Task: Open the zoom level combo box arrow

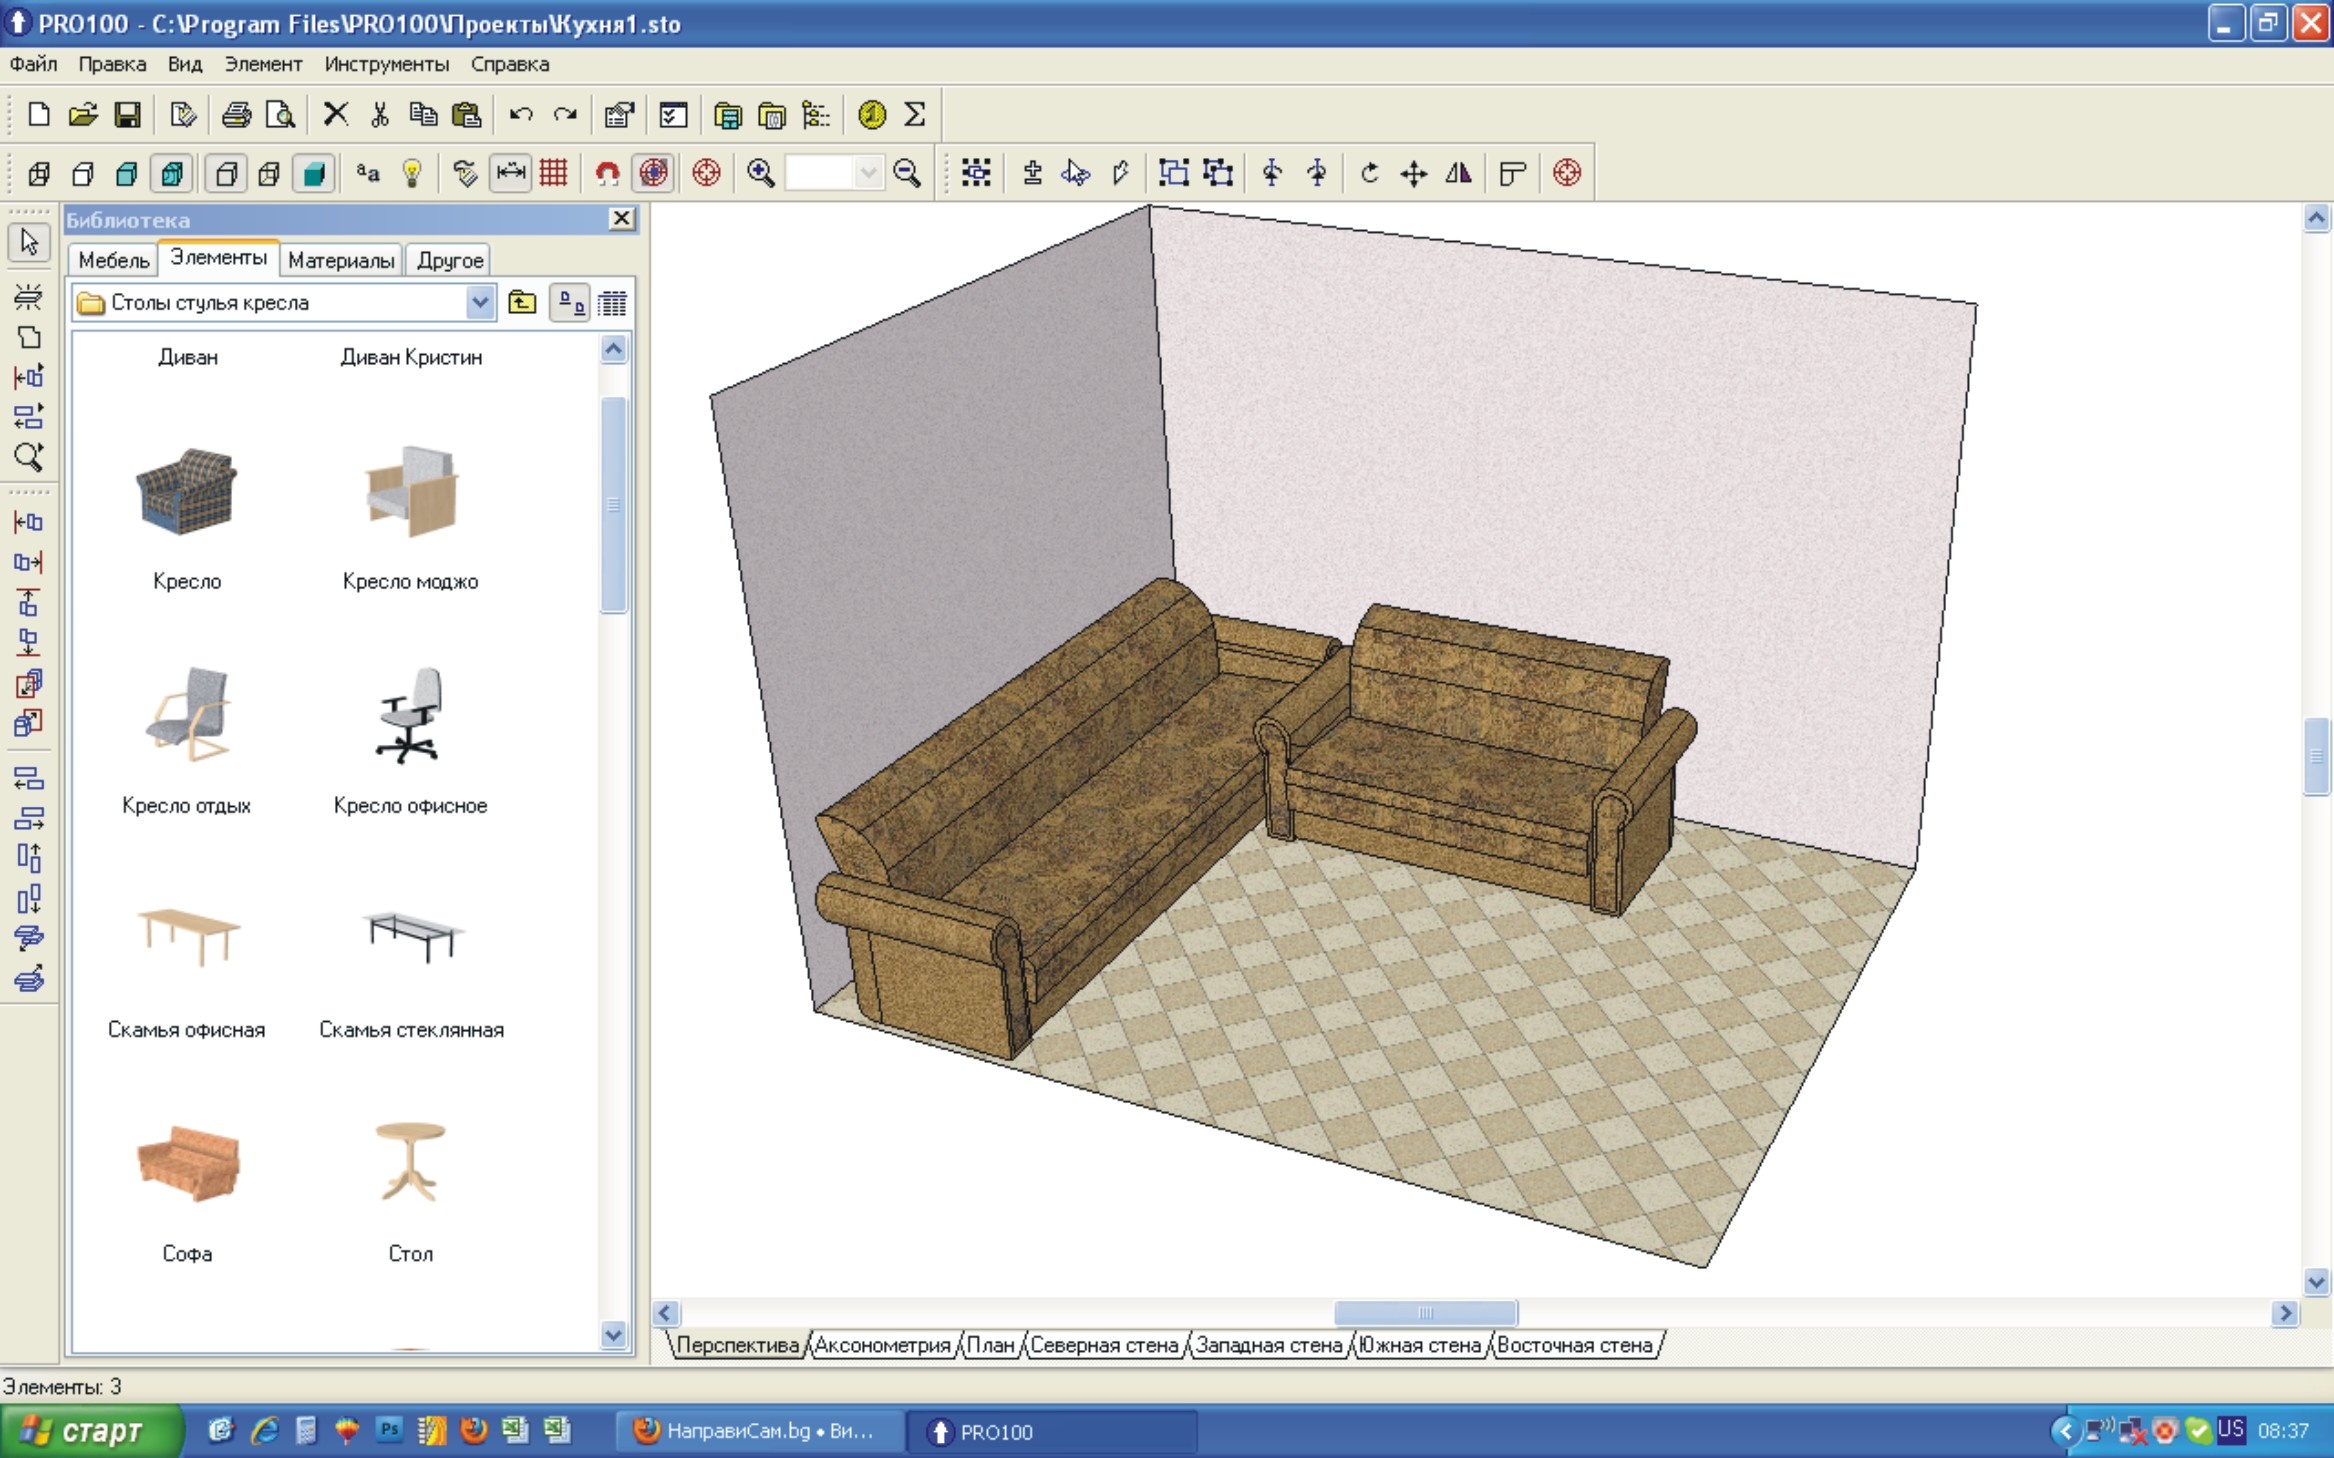Action: (x=868, y=173)
